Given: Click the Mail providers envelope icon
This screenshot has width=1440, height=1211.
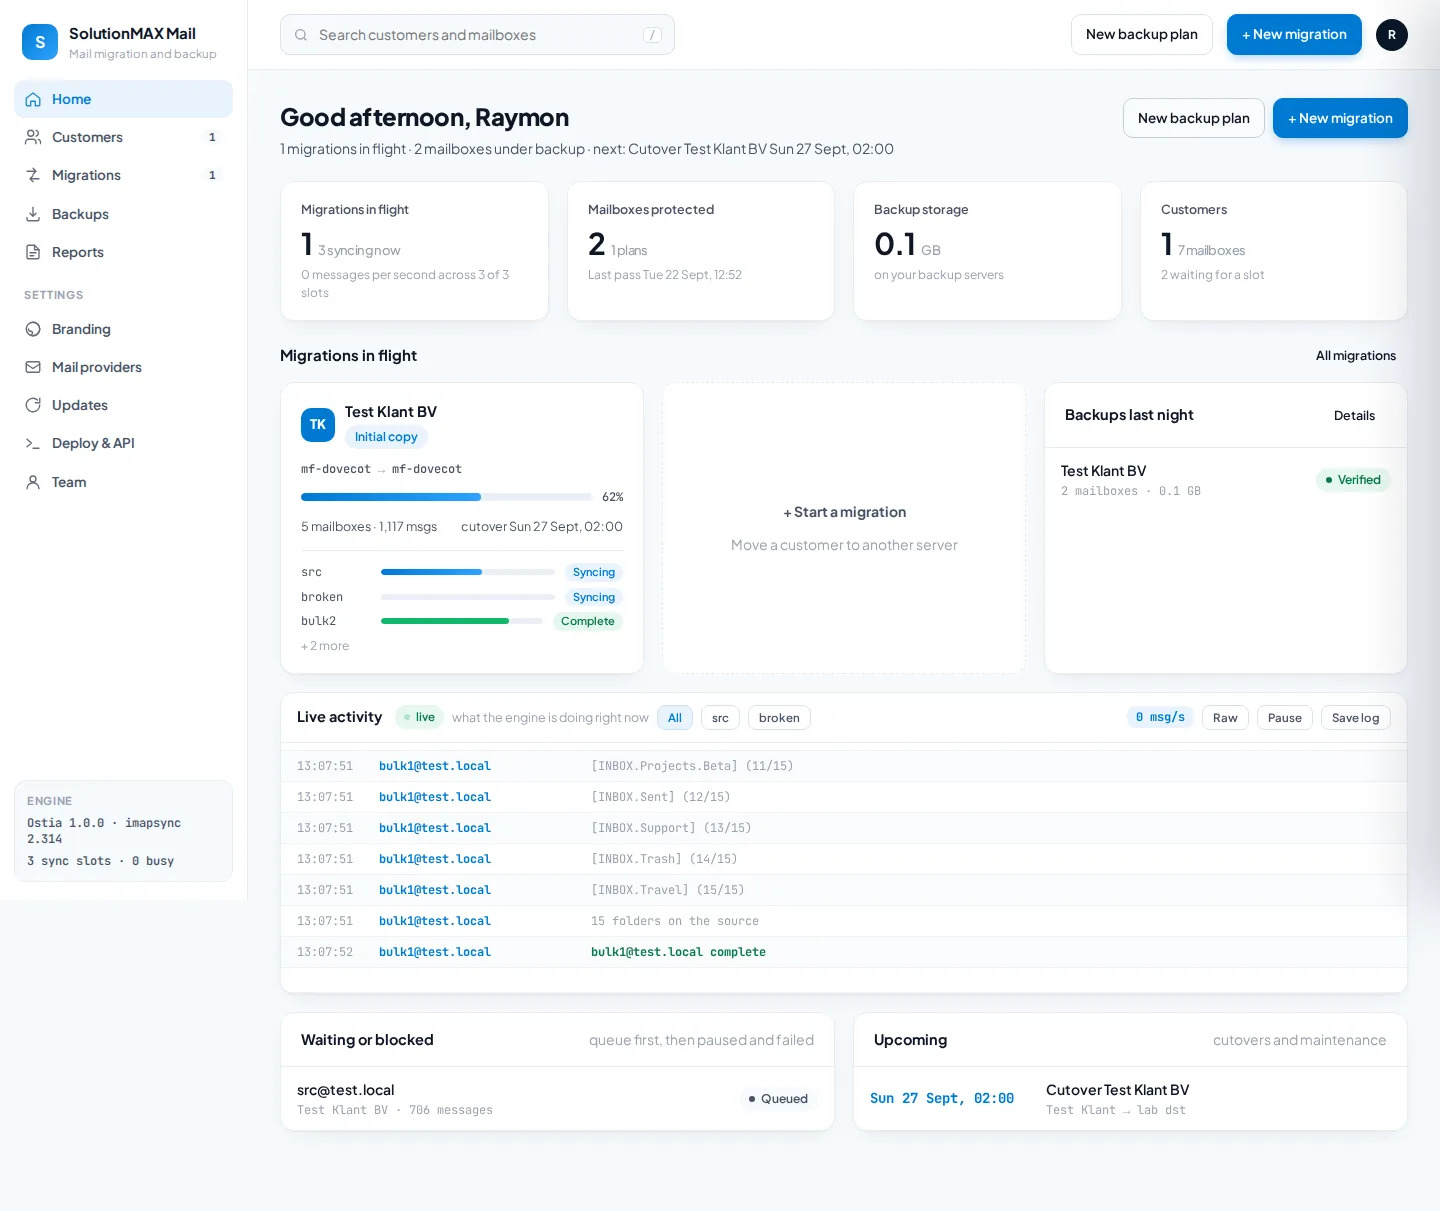Looking at the screenshot, I should tap(33, 367).
